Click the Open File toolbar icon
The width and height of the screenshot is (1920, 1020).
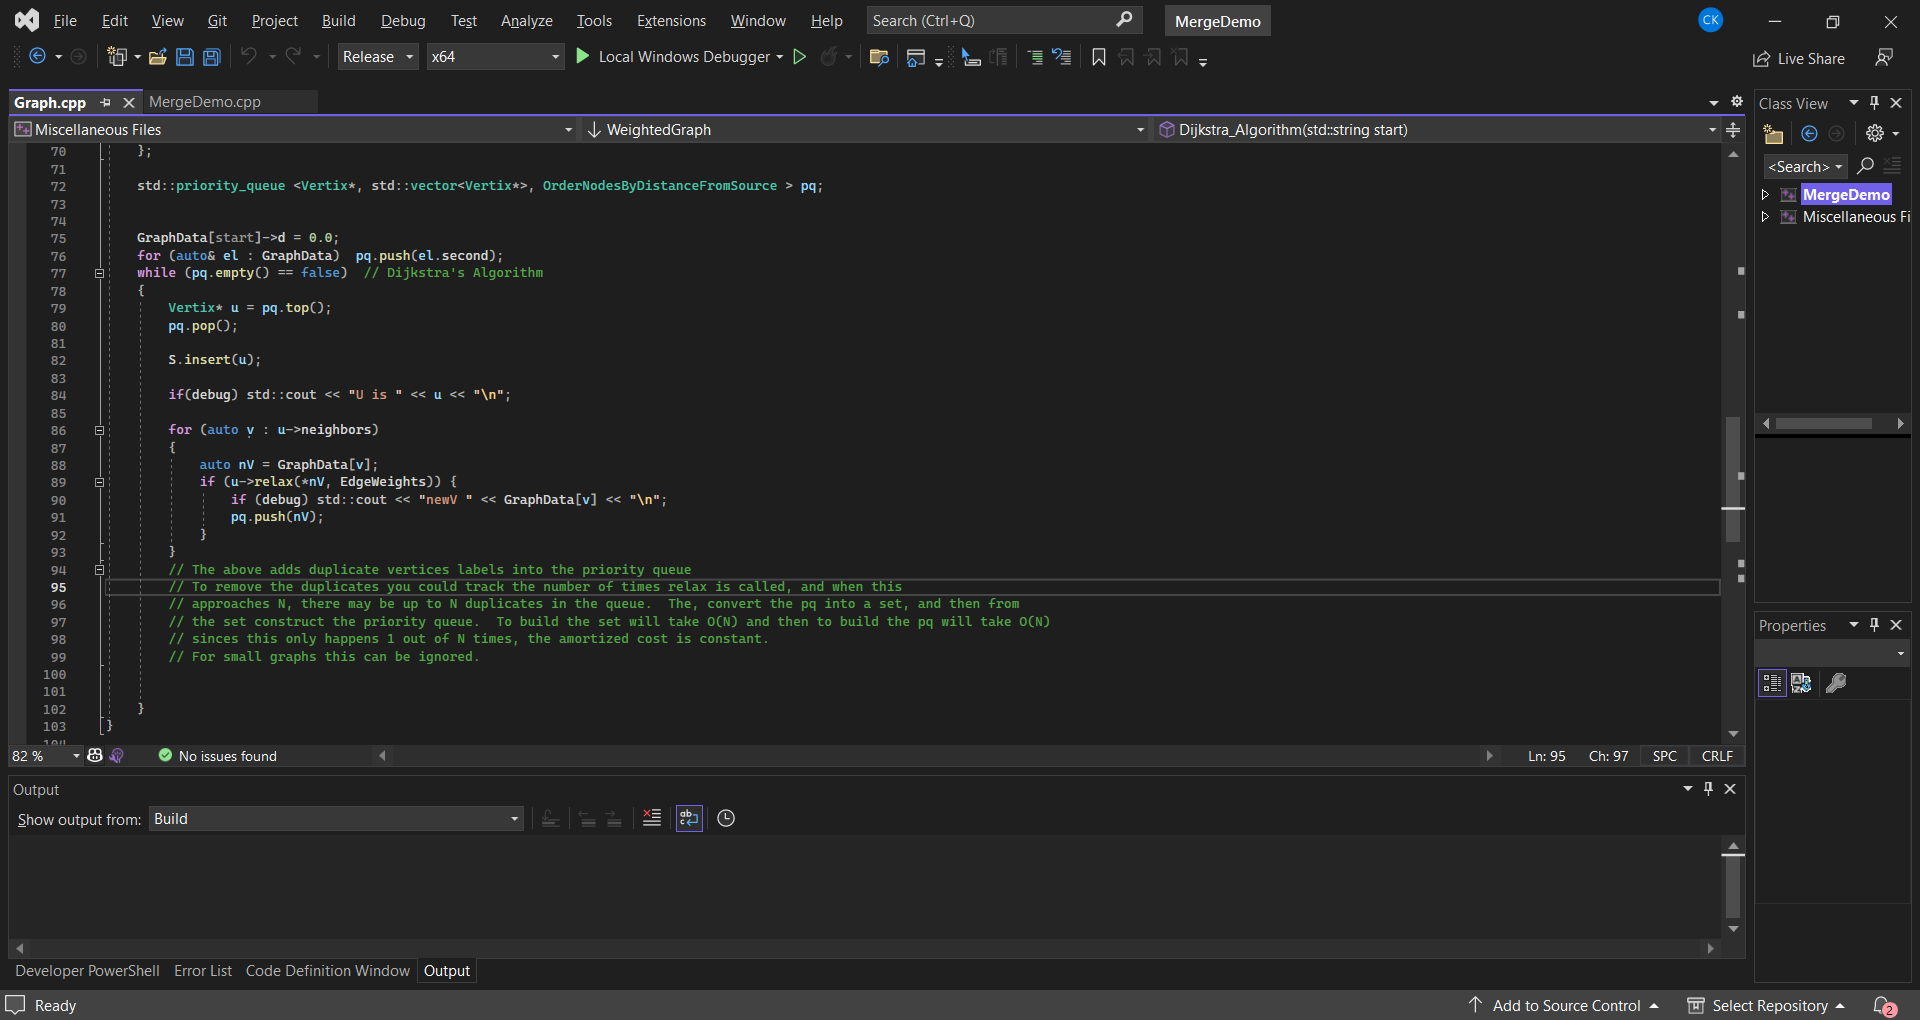click(157, 57)
